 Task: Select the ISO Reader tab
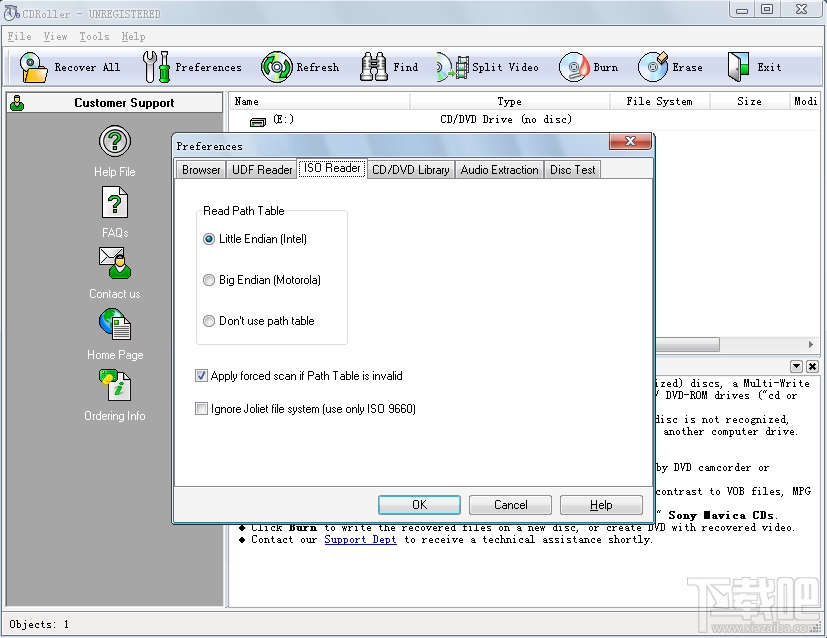click(x=332, y=168)
